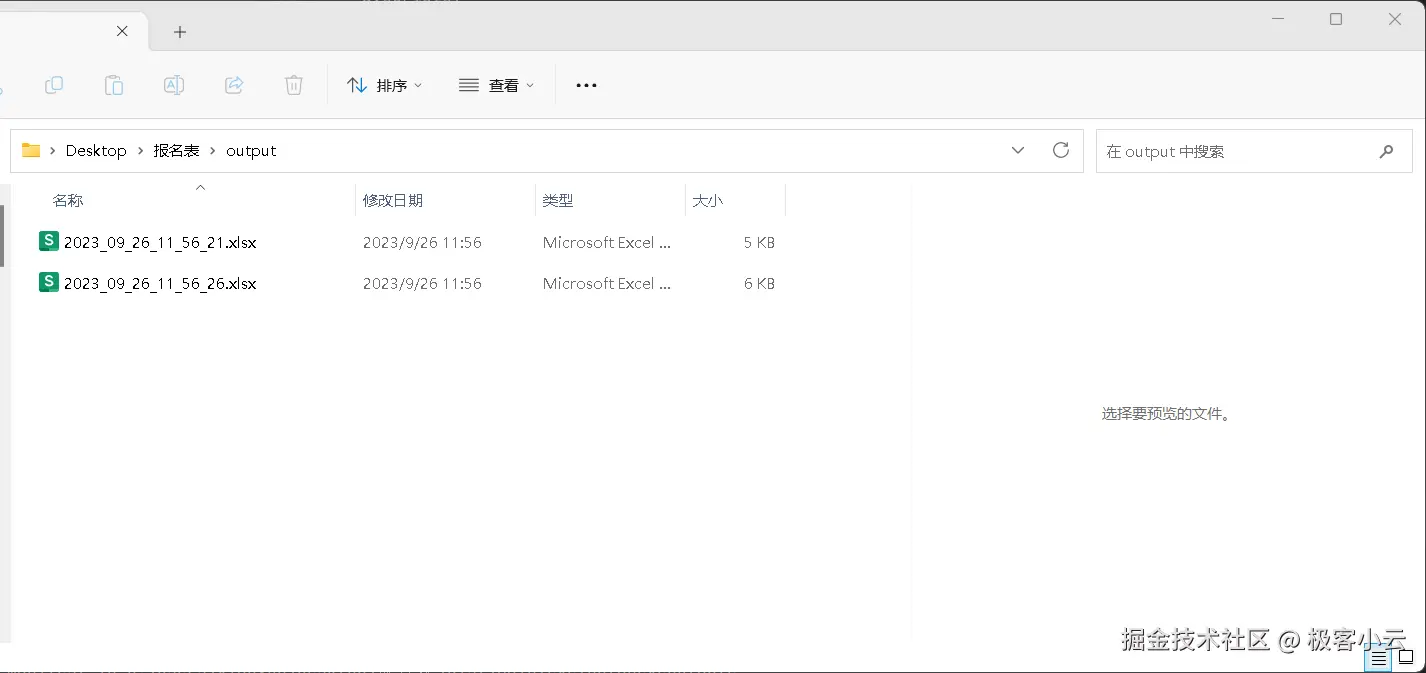Click the icon of 2023_09_26_11_56_26.xlsx
The image size is (1426, 673).
[48, 282]
